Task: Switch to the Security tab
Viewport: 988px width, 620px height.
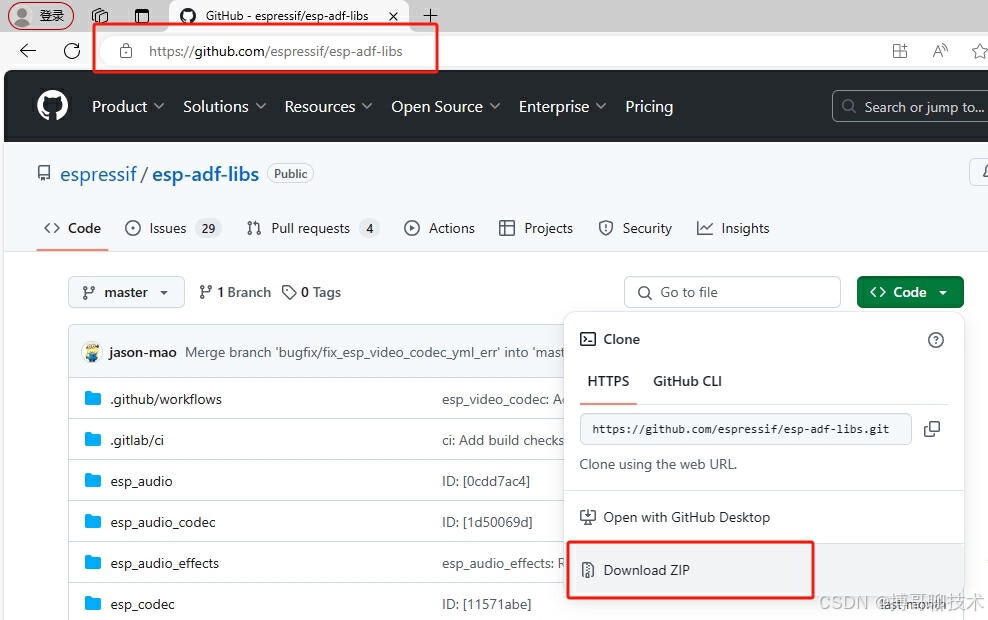Action: click(x=635, y=228)
